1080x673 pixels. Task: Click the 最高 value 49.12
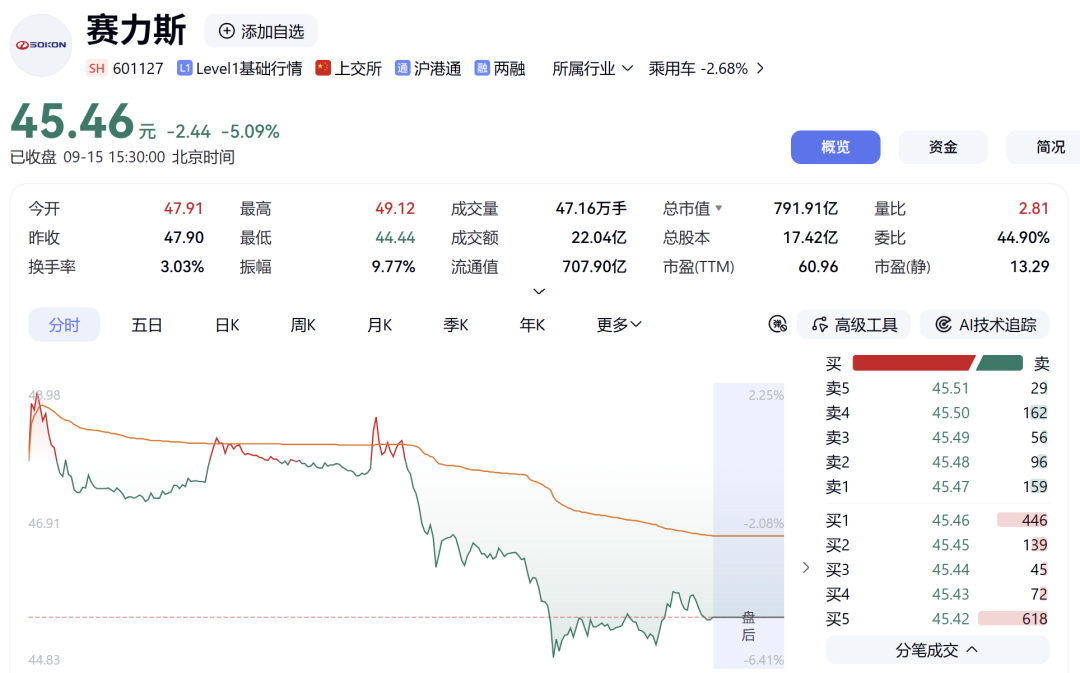[x=395, y=209]
